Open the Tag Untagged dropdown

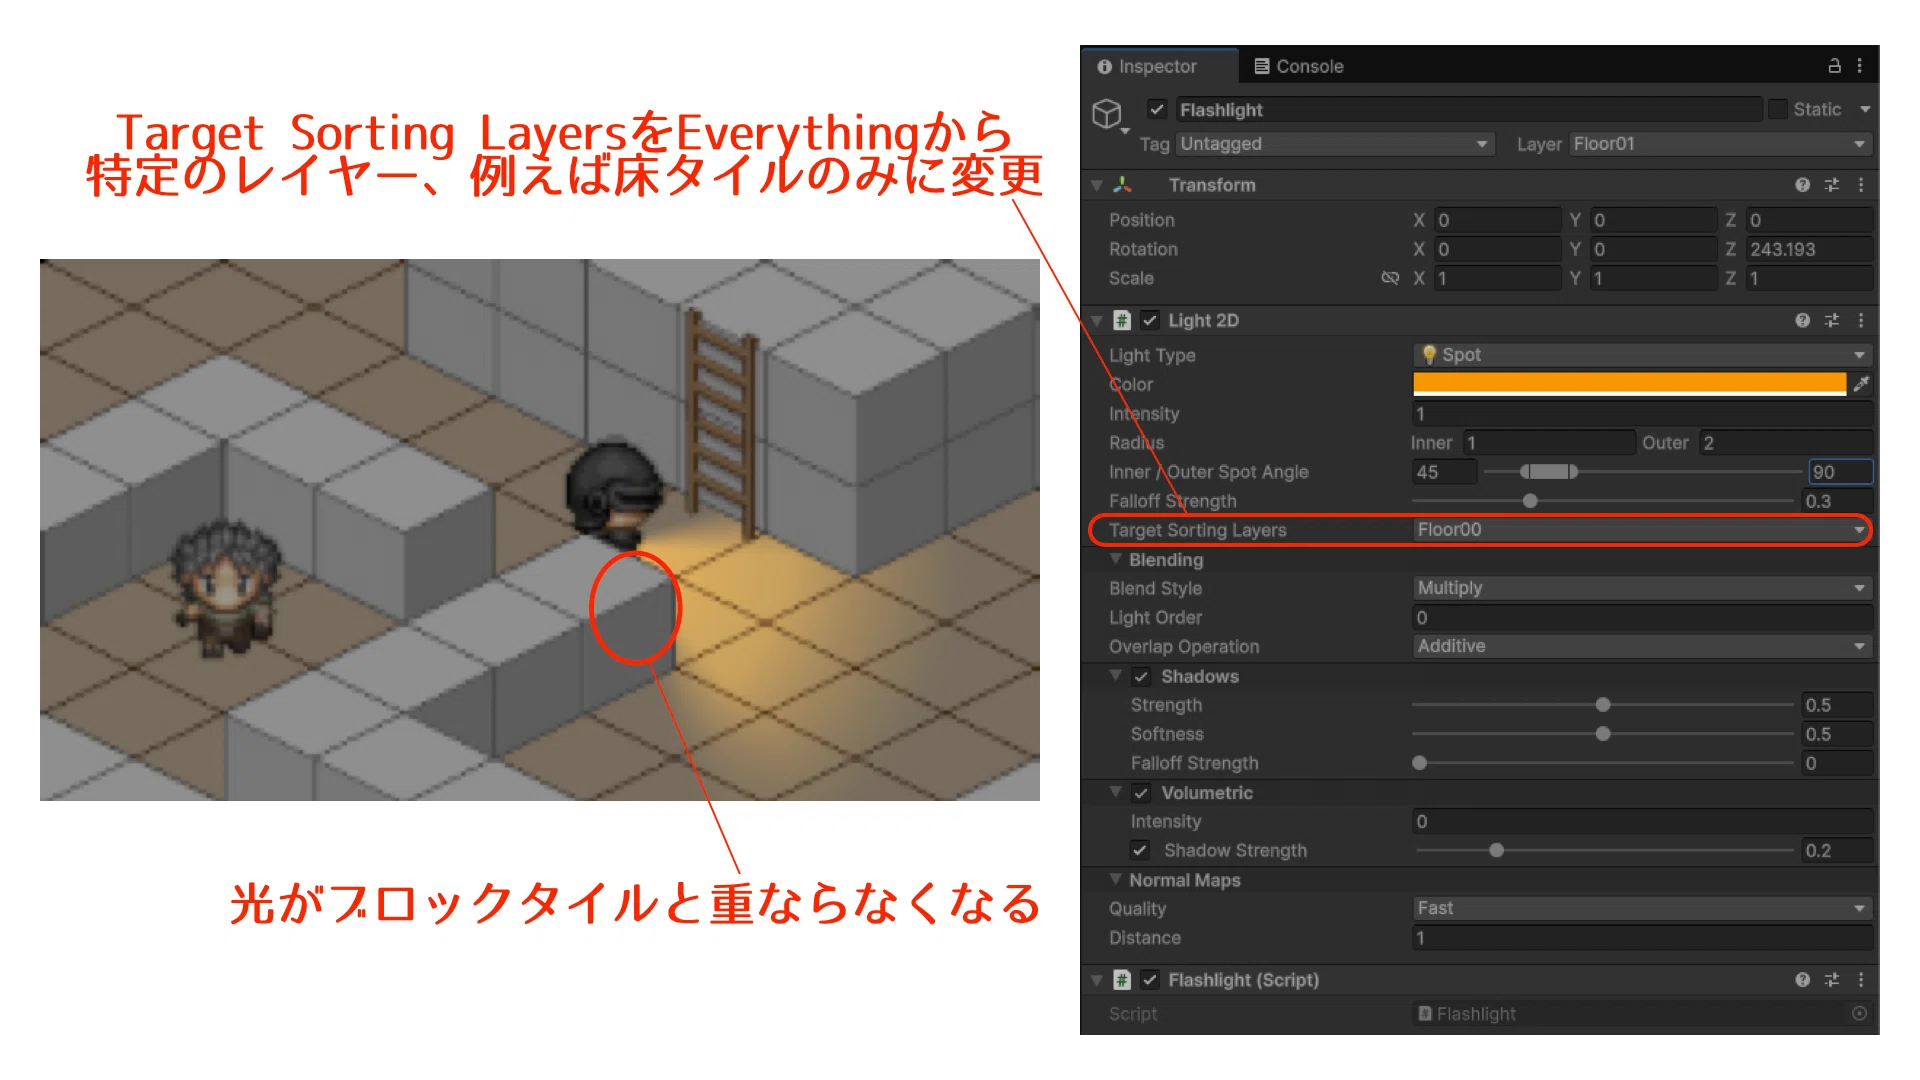click(x=1335, y=144)
